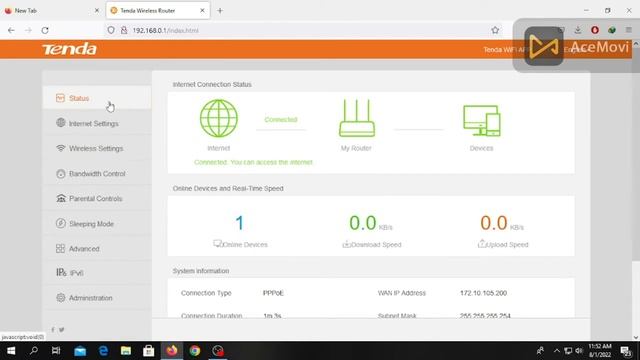The height and width of the screenshot is (360, 640).
Task: Launch Microsoft Edge from taskbar
Action: pyautogui.click(x=103, y=351)
